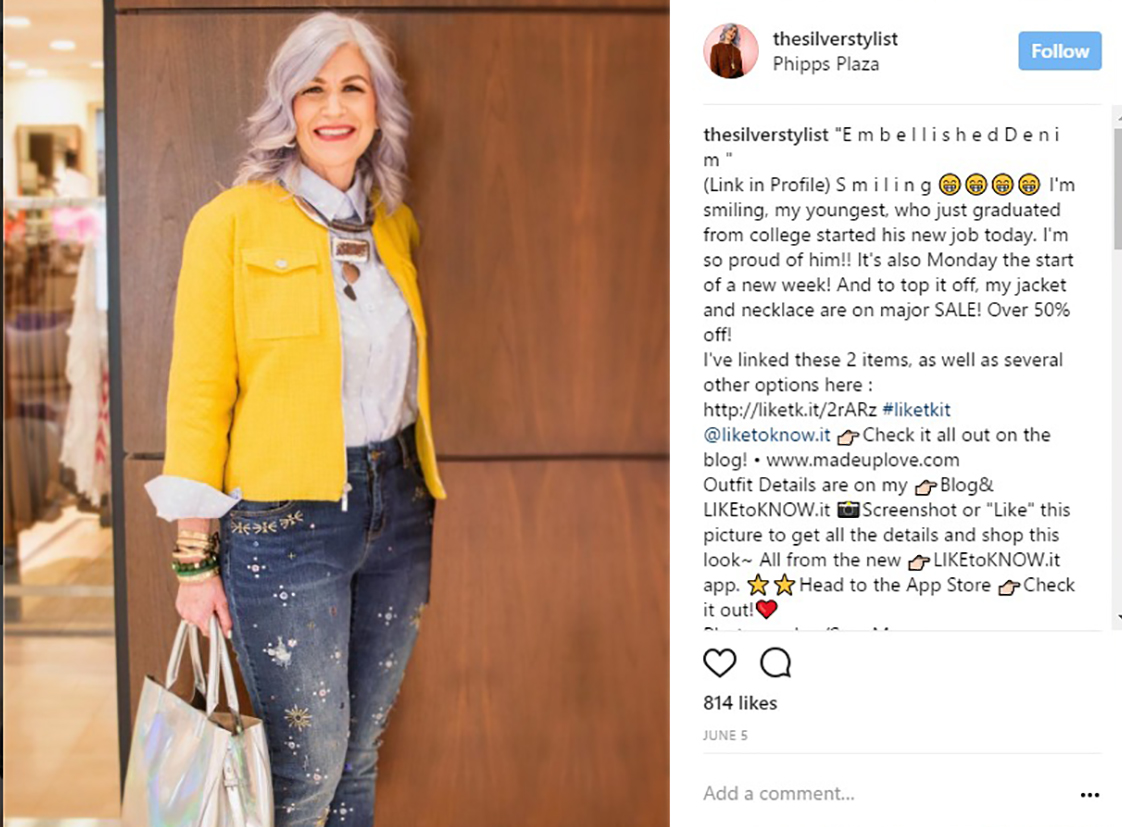Image resolution: width=1122 pixels, height=827 pixels.
Task: Open the JUNE 5 post date link
Action: pos(725,735)
